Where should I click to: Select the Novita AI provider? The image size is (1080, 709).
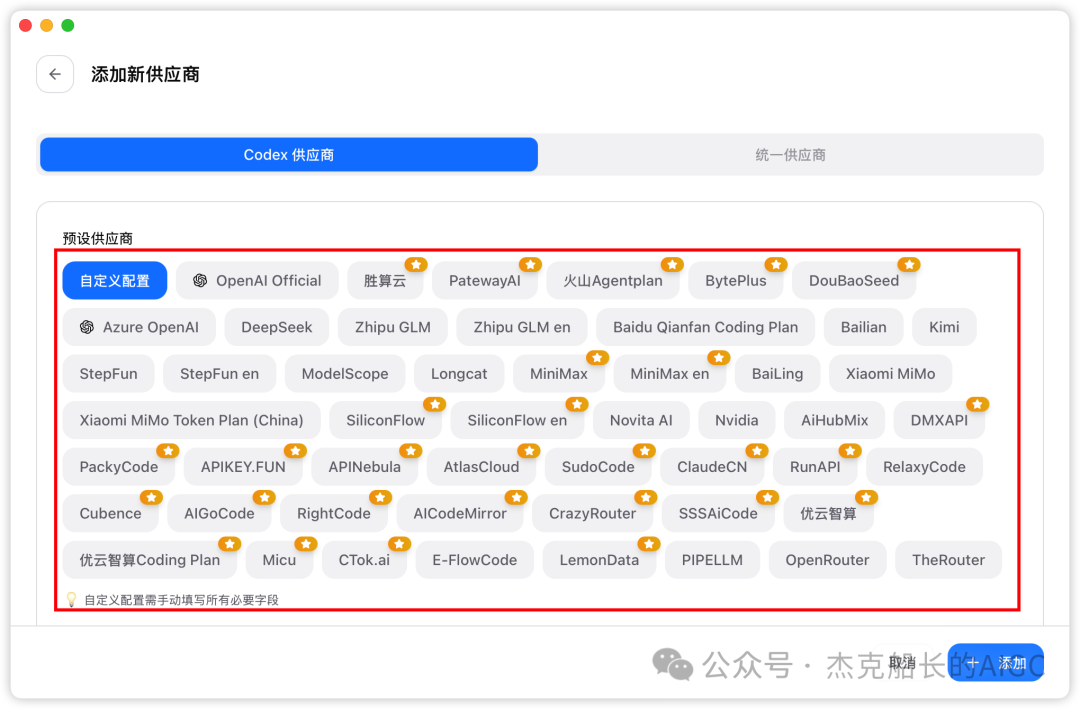pos(641,420)
